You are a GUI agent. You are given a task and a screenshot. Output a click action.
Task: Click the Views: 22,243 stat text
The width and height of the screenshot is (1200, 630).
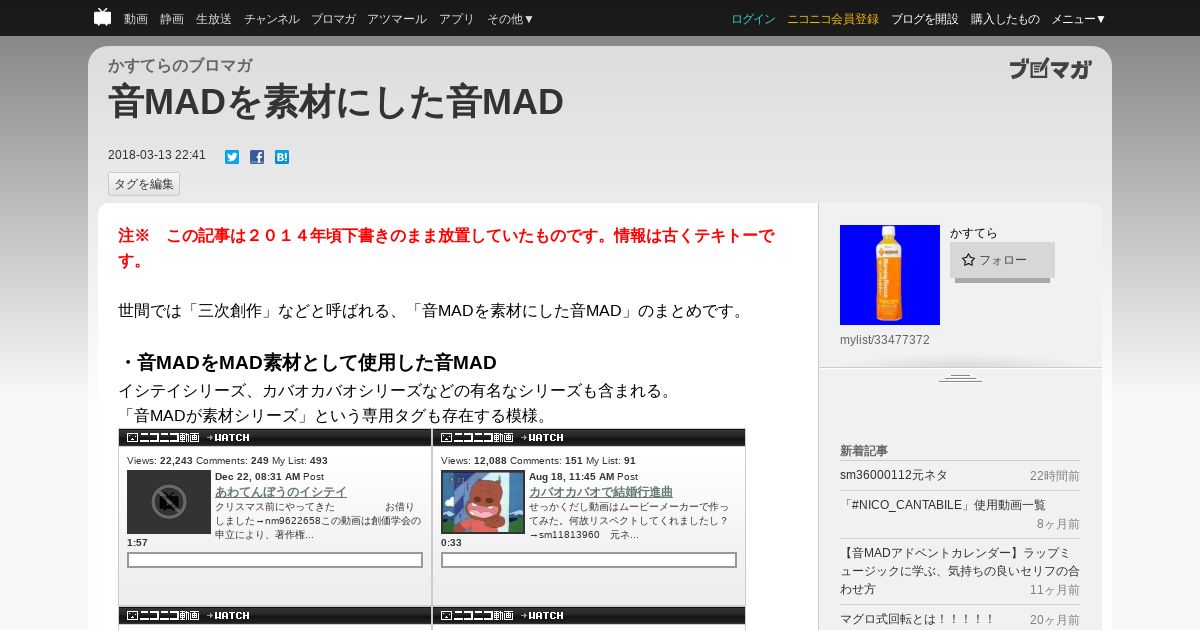click(x=160, y=461)
